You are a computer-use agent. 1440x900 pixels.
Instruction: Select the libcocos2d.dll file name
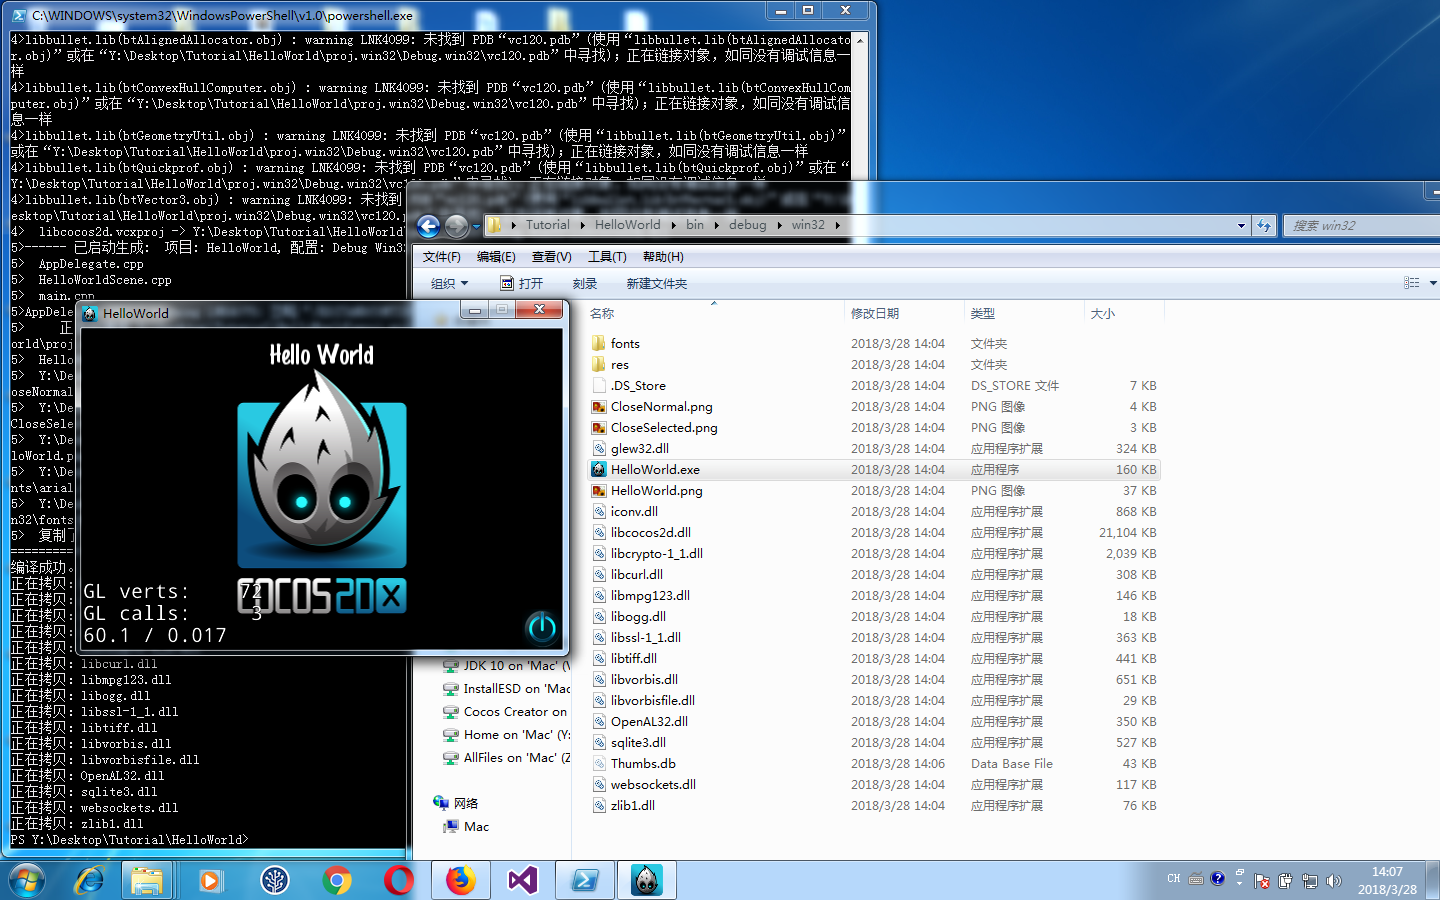(650, 532)
